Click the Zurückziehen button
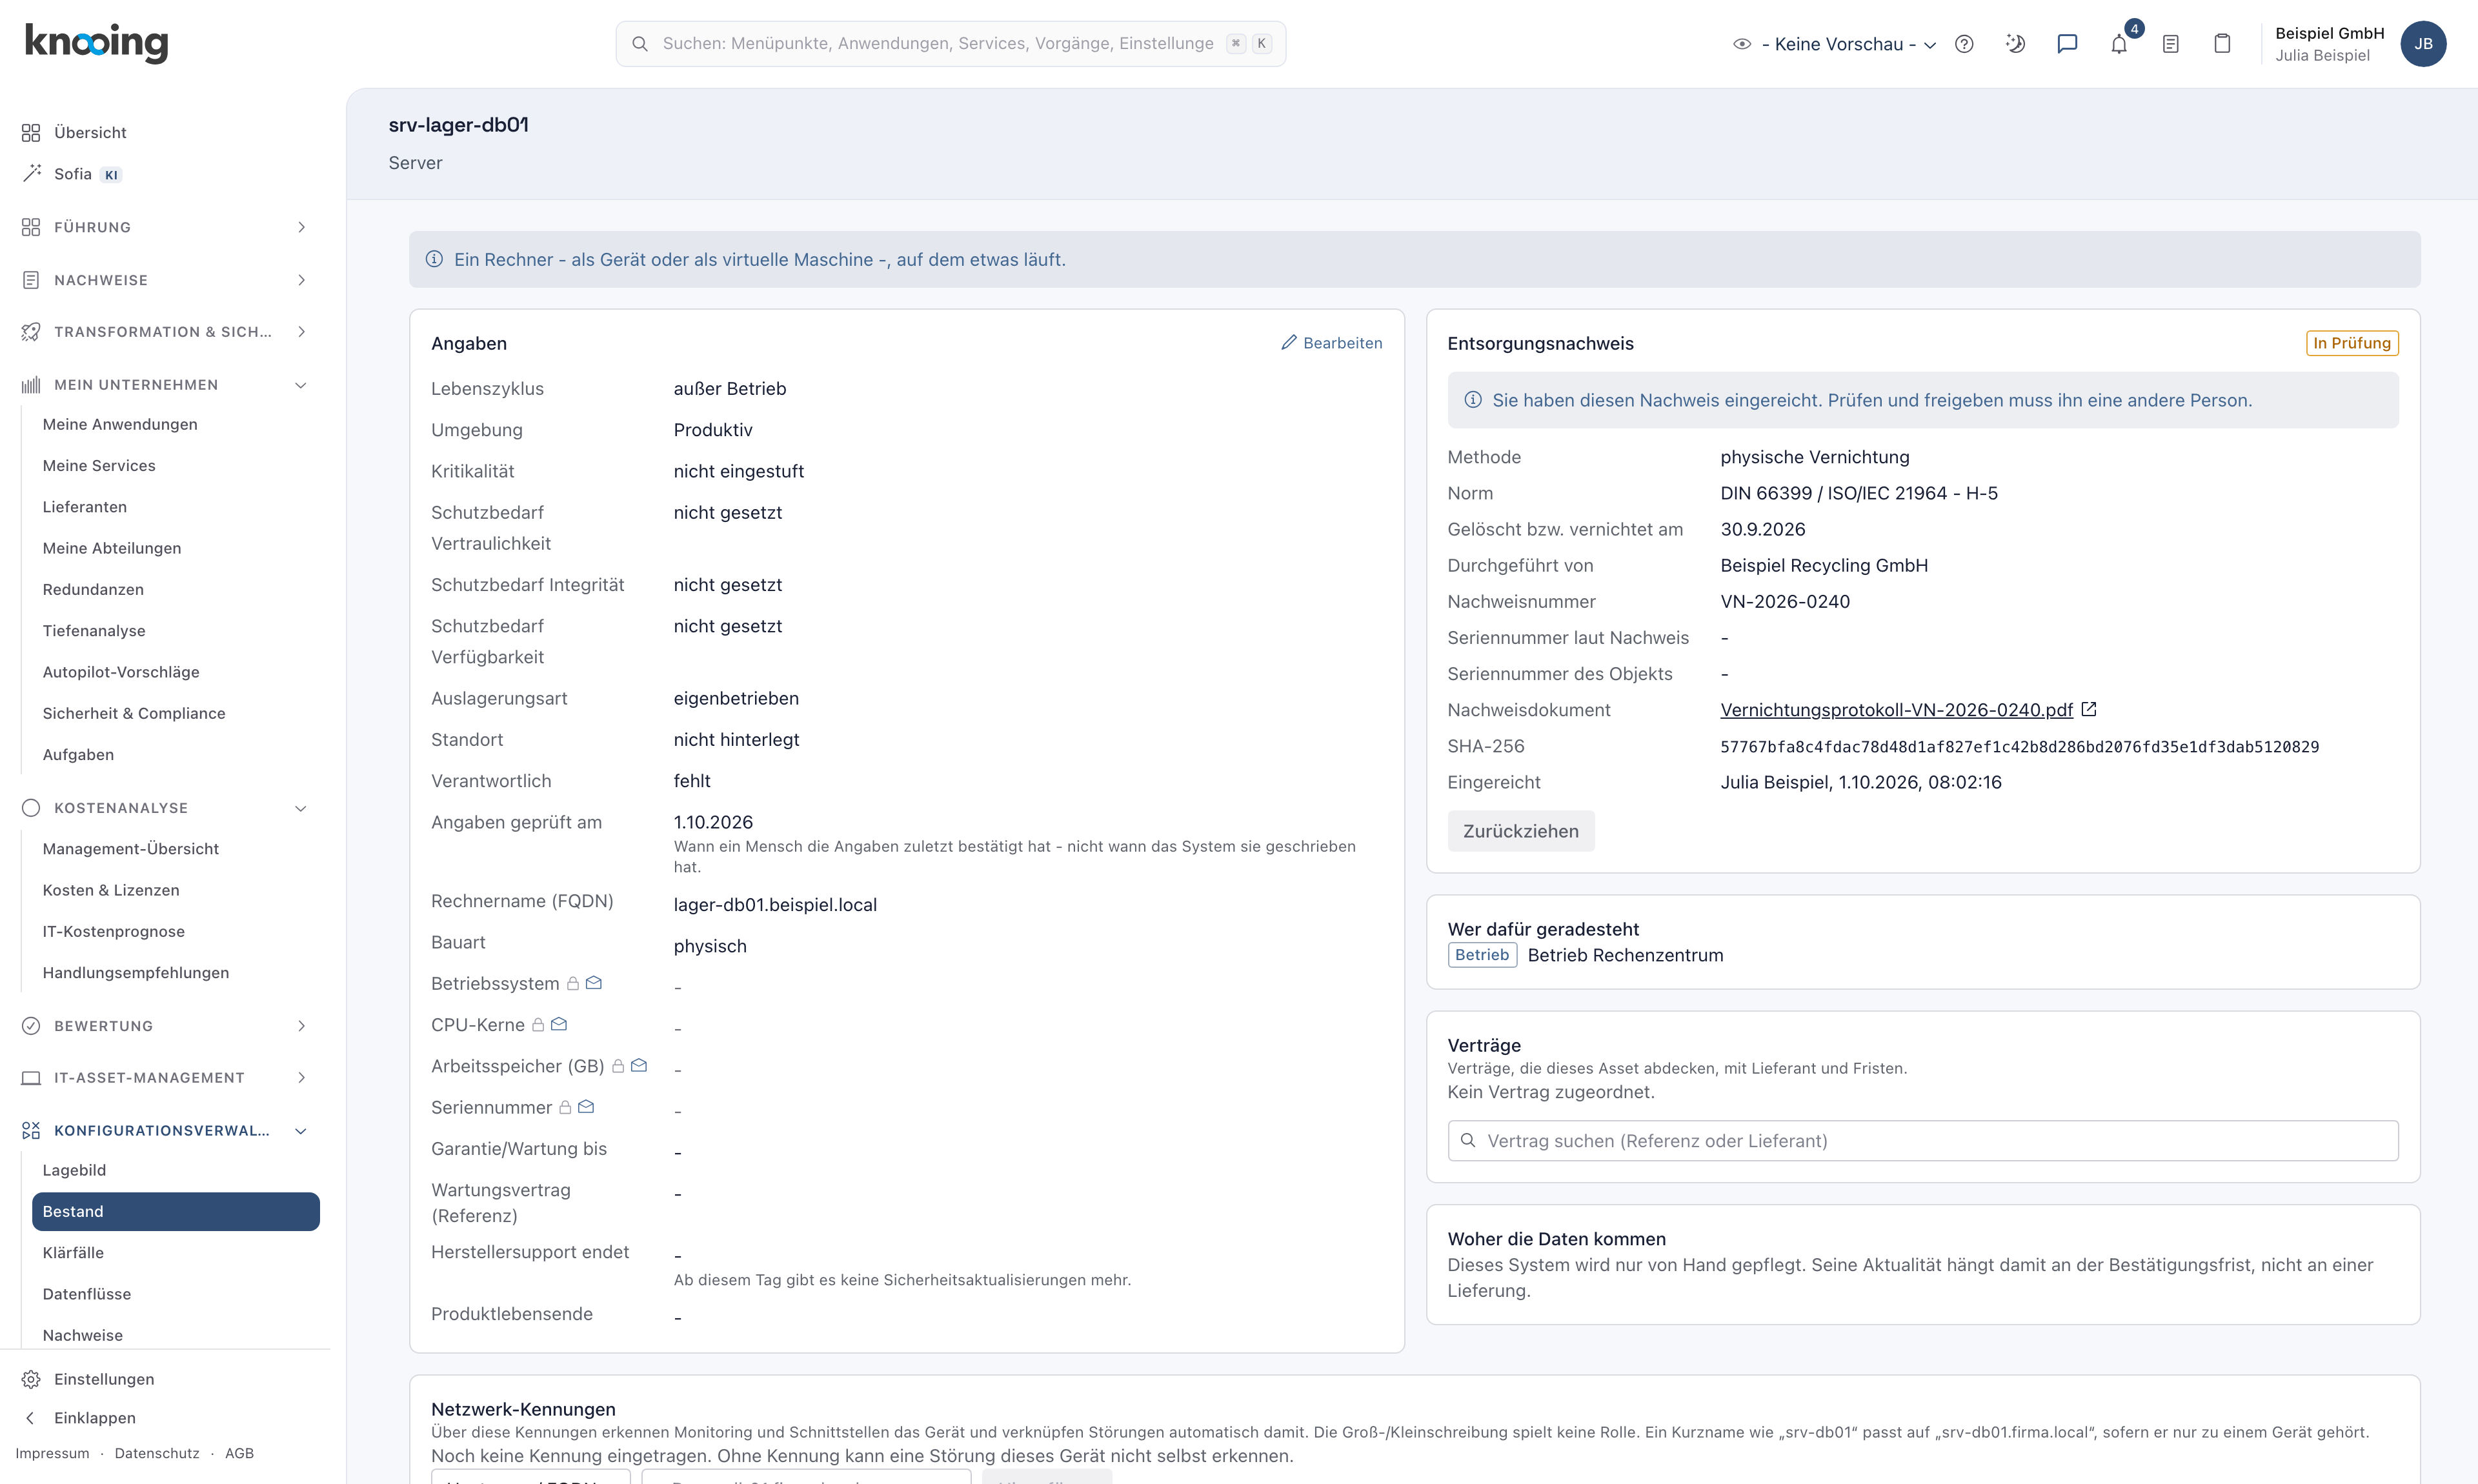This screenshot has width=2478, height=1484. pos(1520,831)
